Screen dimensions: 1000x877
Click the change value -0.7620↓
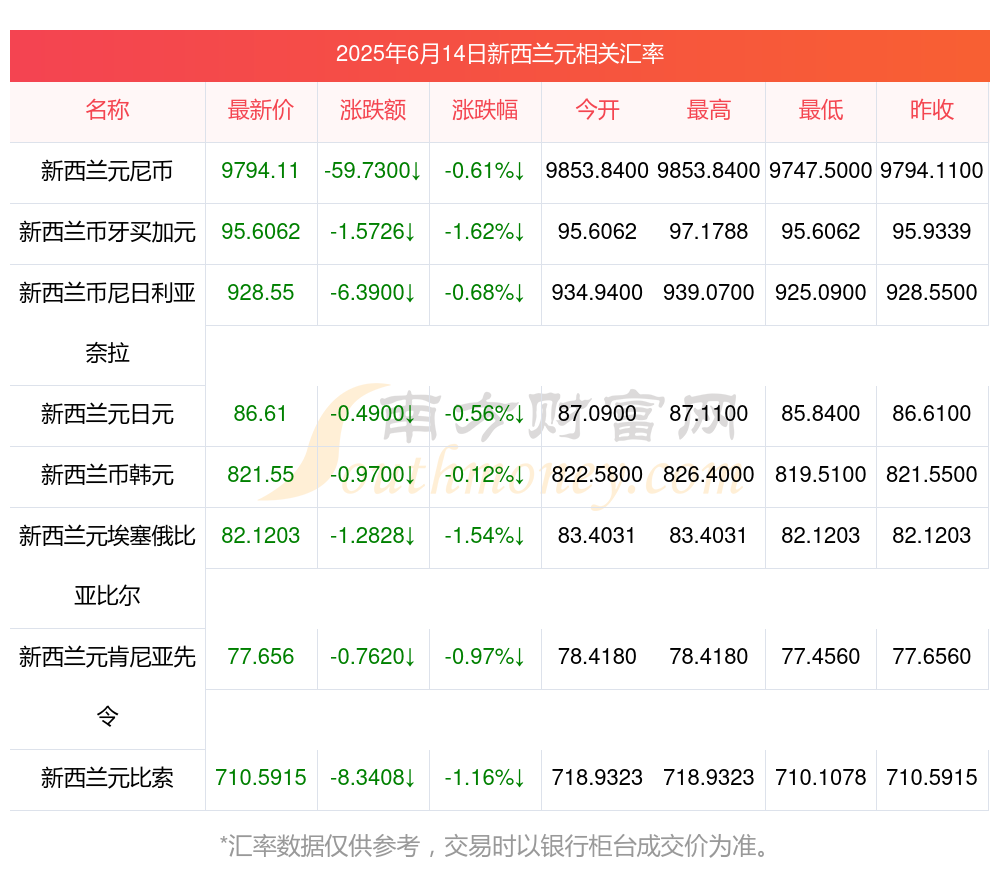coord(372,656)
